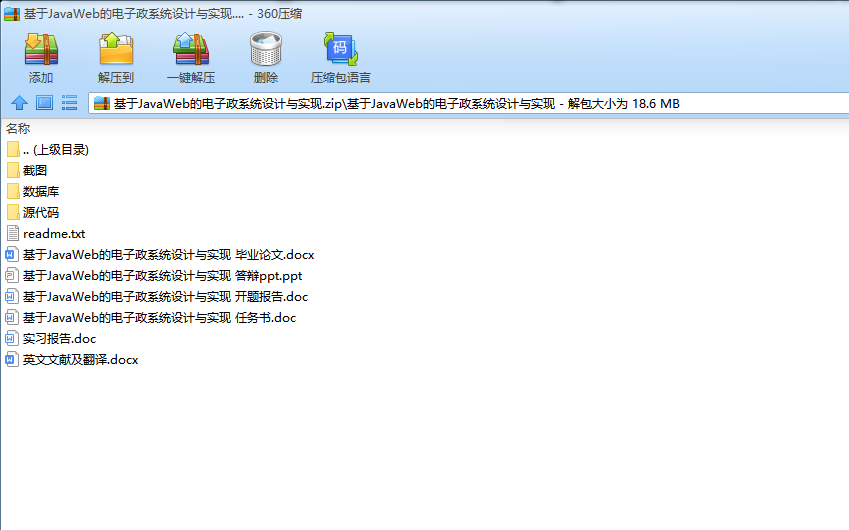The width and height of the screenshot is (849, 530).
Task: Click the folder icon of 源代码
Action: [x=13, y=213]
